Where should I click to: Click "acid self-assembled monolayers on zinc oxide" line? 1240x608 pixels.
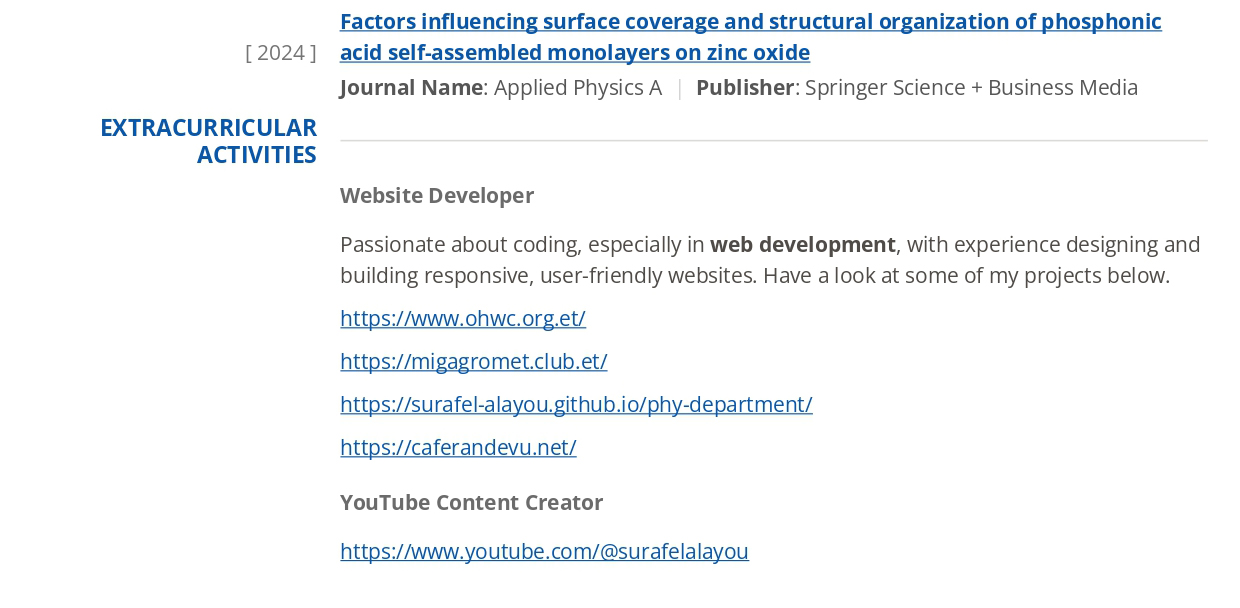tap(574, 52)
